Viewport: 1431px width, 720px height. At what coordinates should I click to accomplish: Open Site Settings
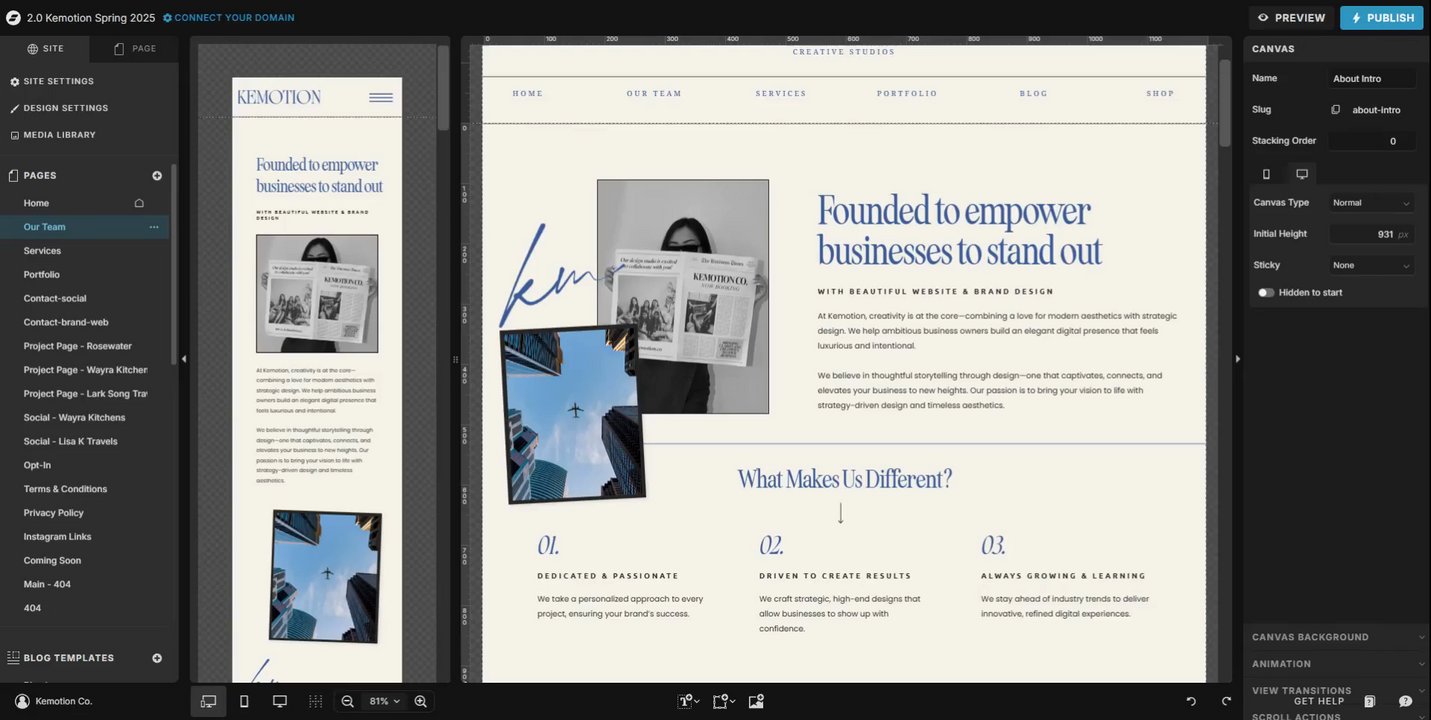pyautogui.click(x=52, y=81)
